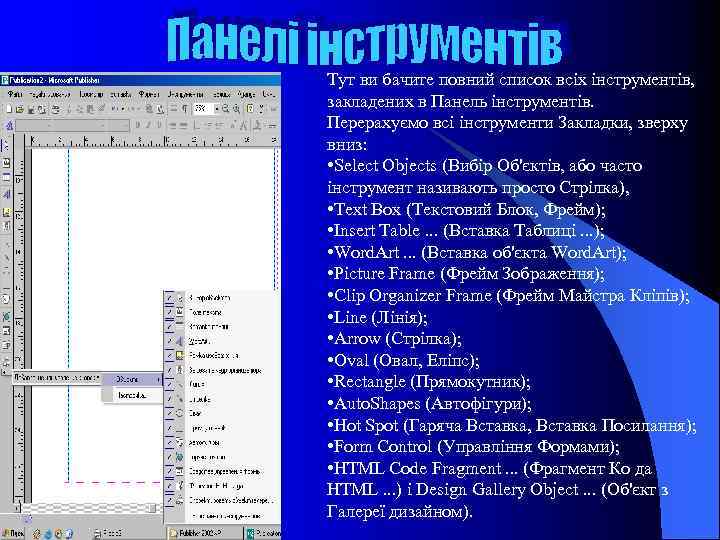
Task: Pick the Rectangle tool in left toolbar
Action: point(6,286)
